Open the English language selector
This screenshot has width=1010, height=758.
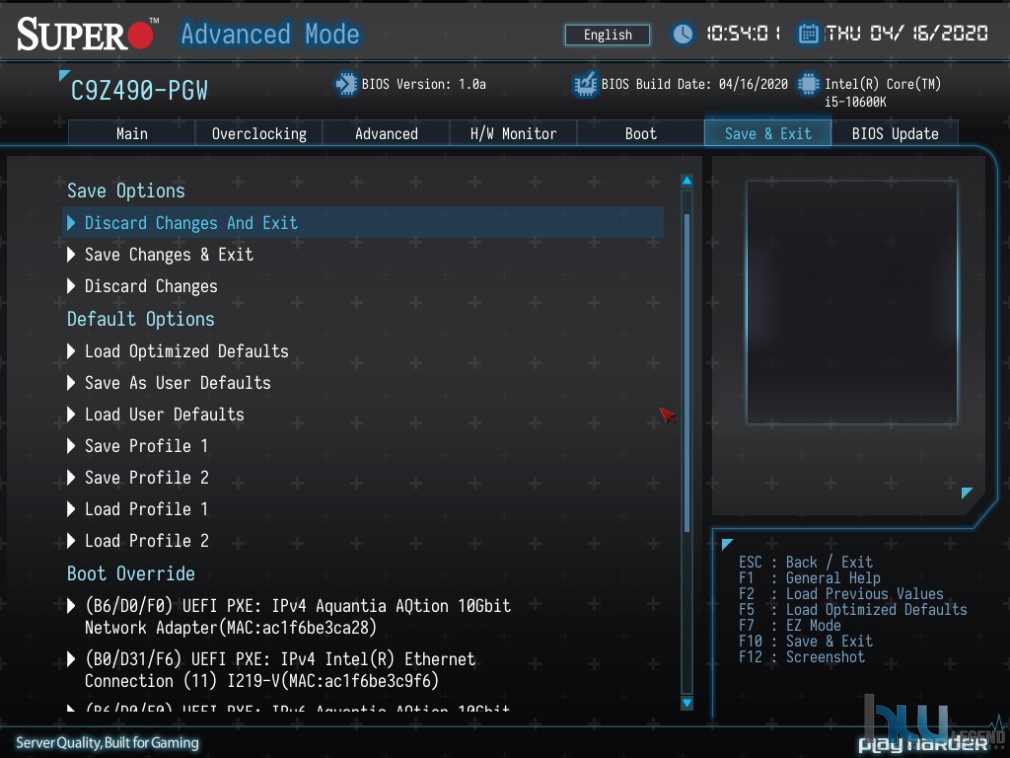(607, 35)
